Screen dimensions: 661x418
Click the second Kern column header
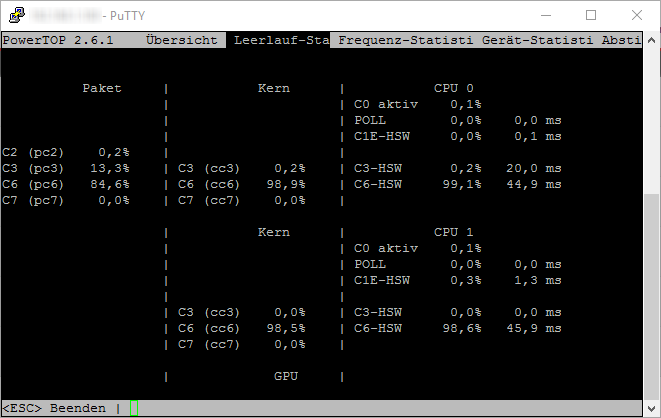tap(274, 232)
